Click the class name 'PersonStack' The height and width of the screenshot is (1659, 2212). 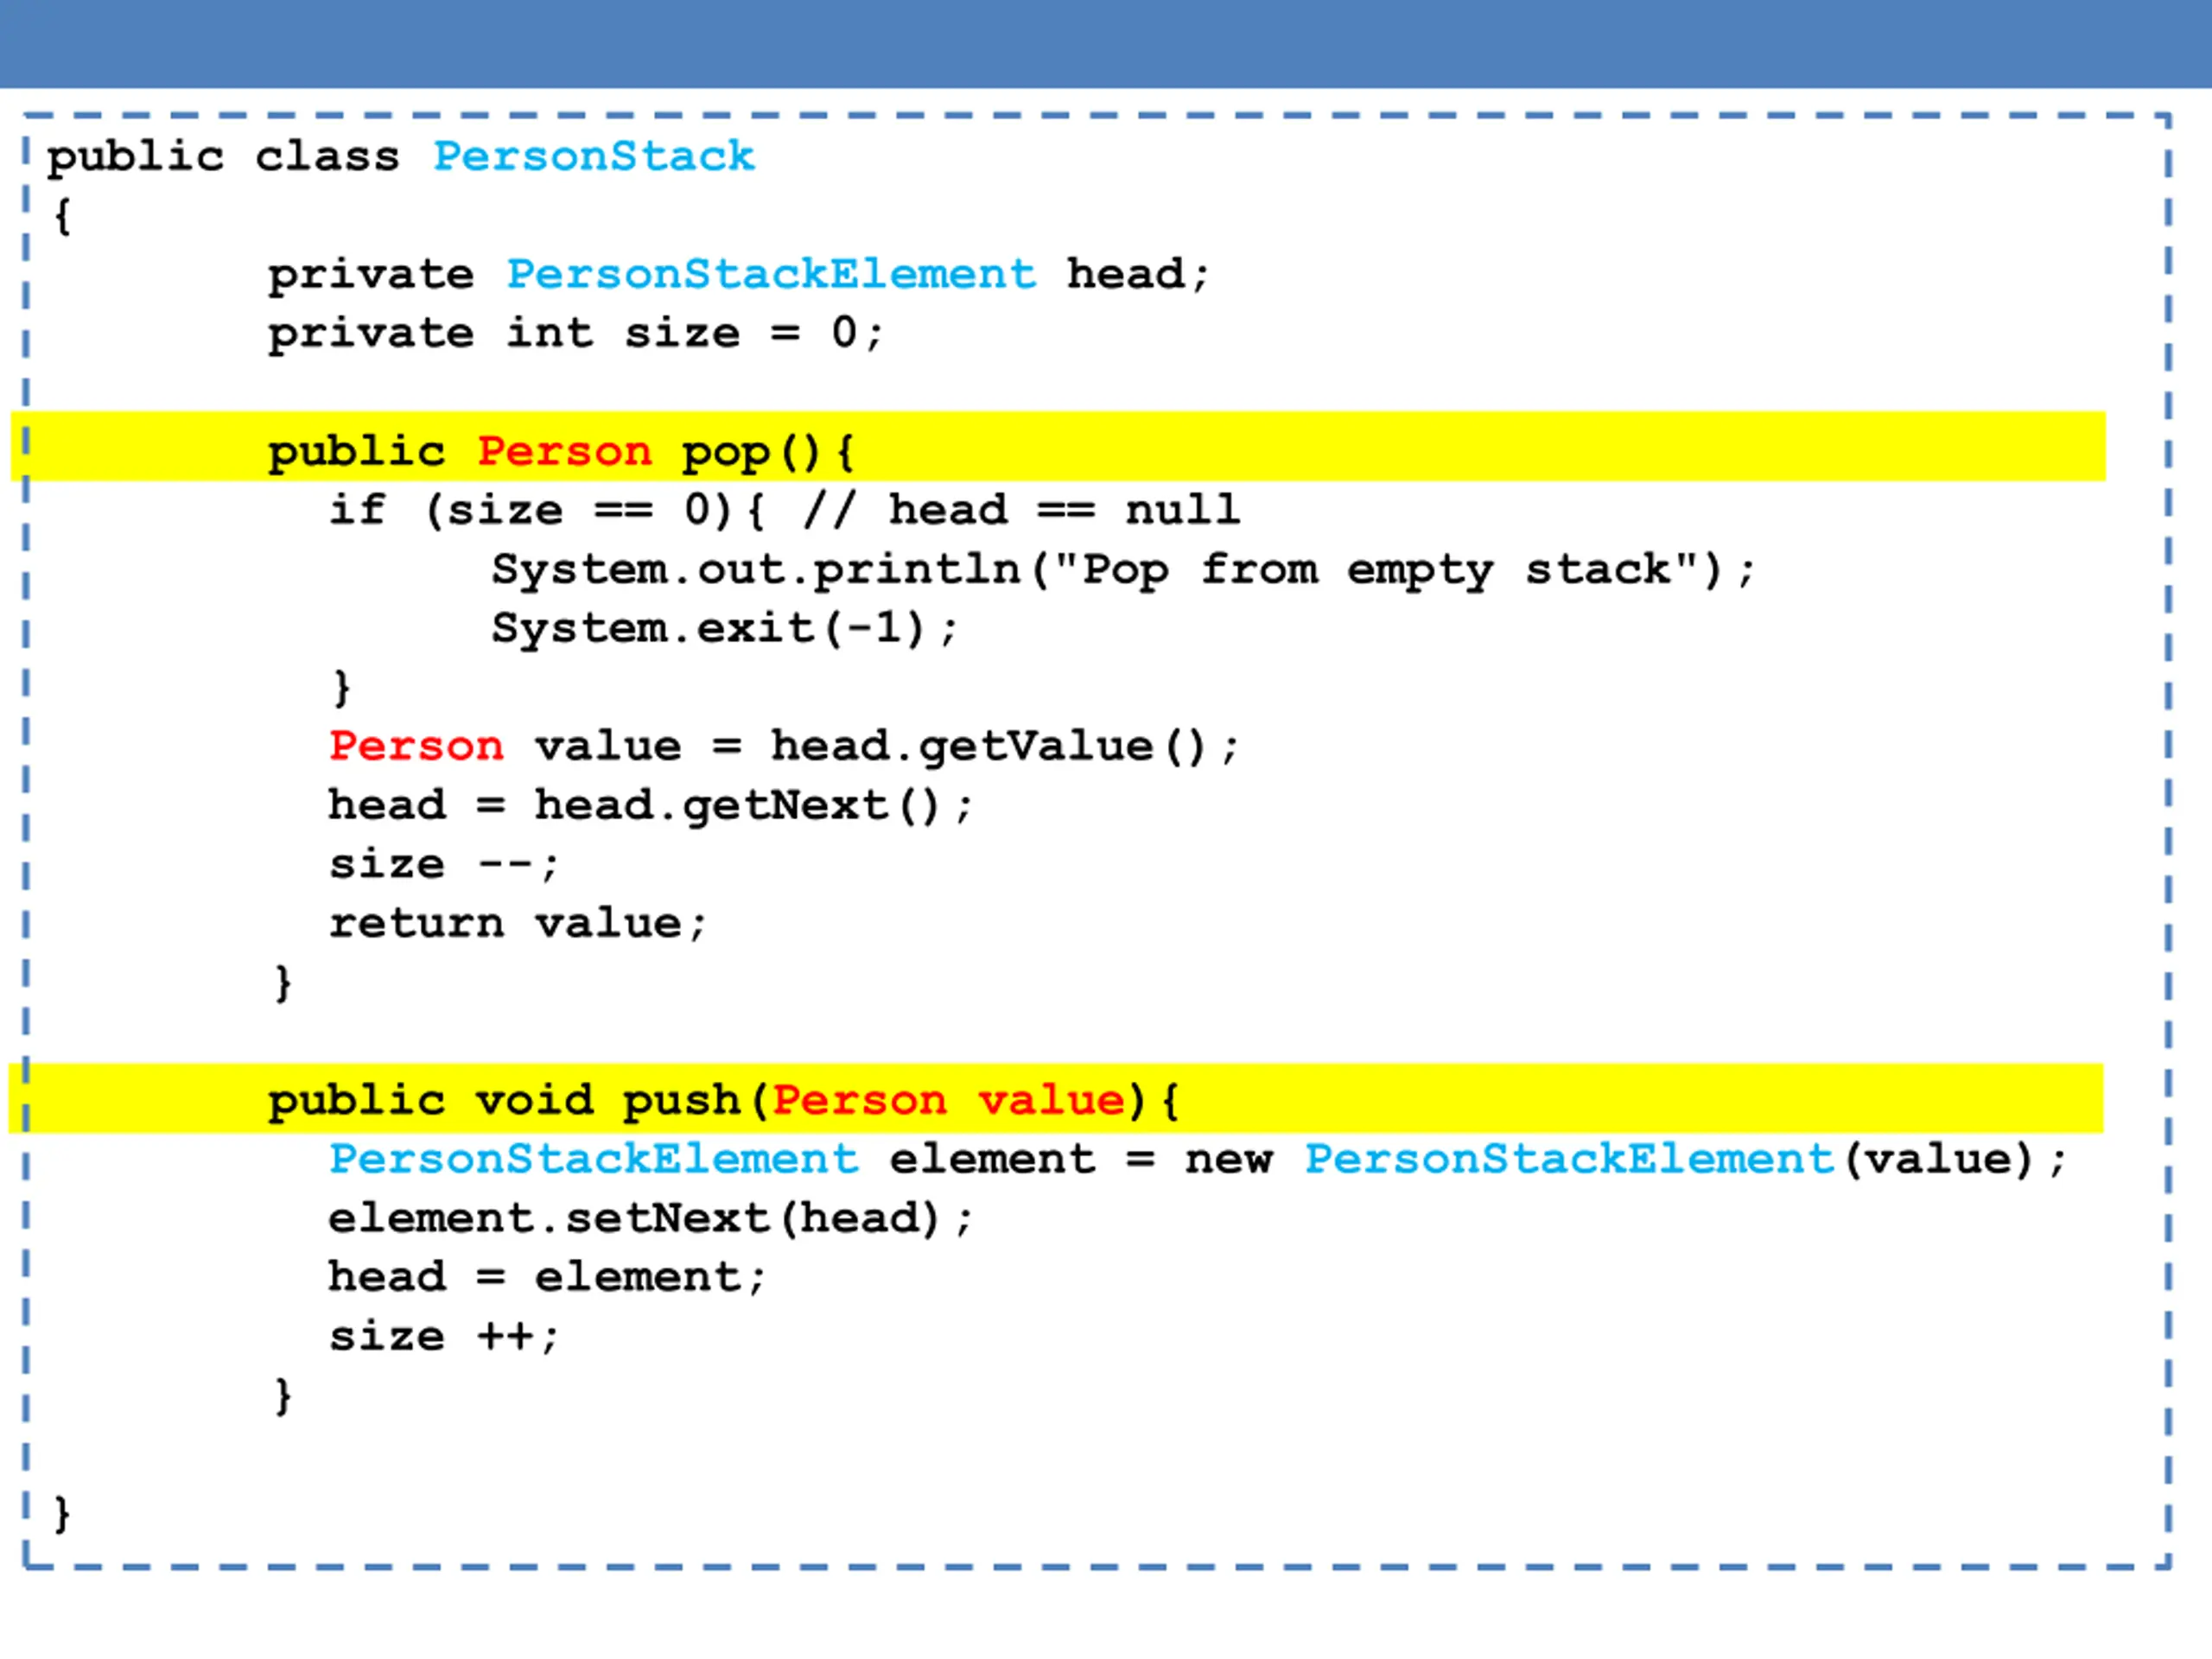click(x=594, y=157)
